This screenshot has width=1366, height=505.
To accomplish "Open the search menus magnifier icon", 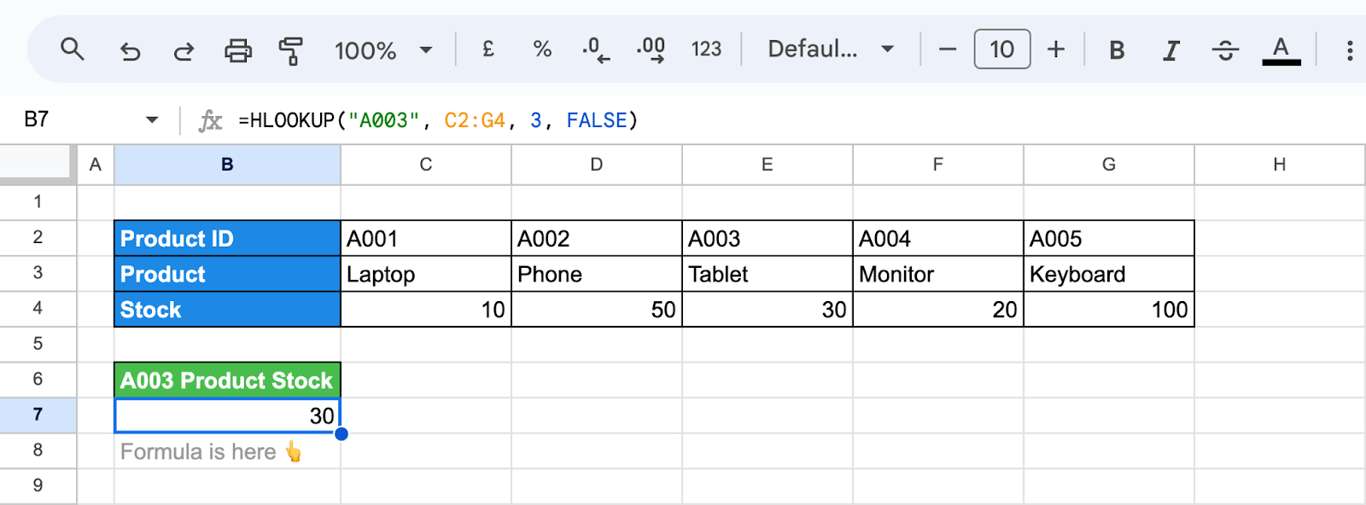I will 72,49.
